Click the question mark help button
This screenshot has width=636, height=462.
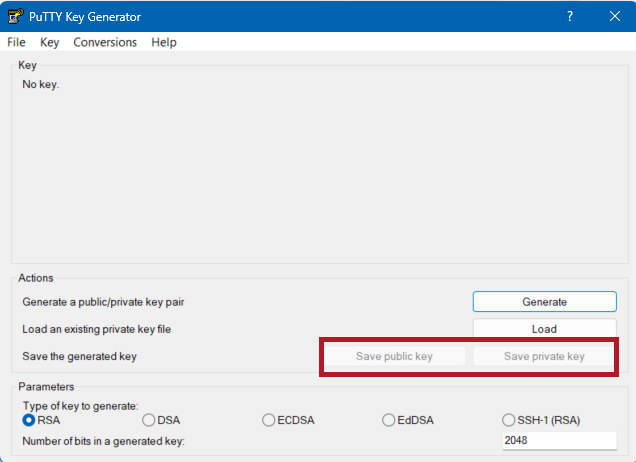[x=570, y=16]
